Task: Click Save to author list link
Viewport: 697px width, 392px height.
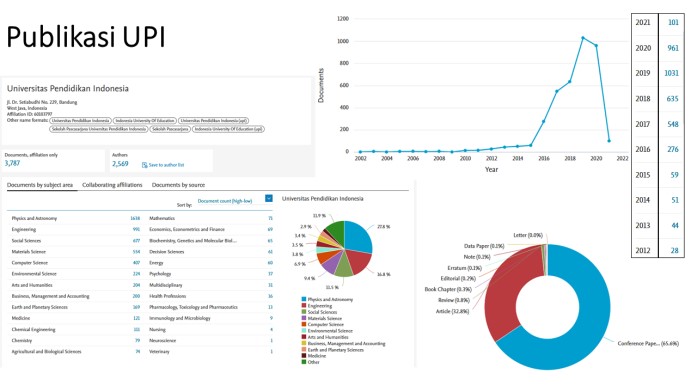Action: (166, 165)
